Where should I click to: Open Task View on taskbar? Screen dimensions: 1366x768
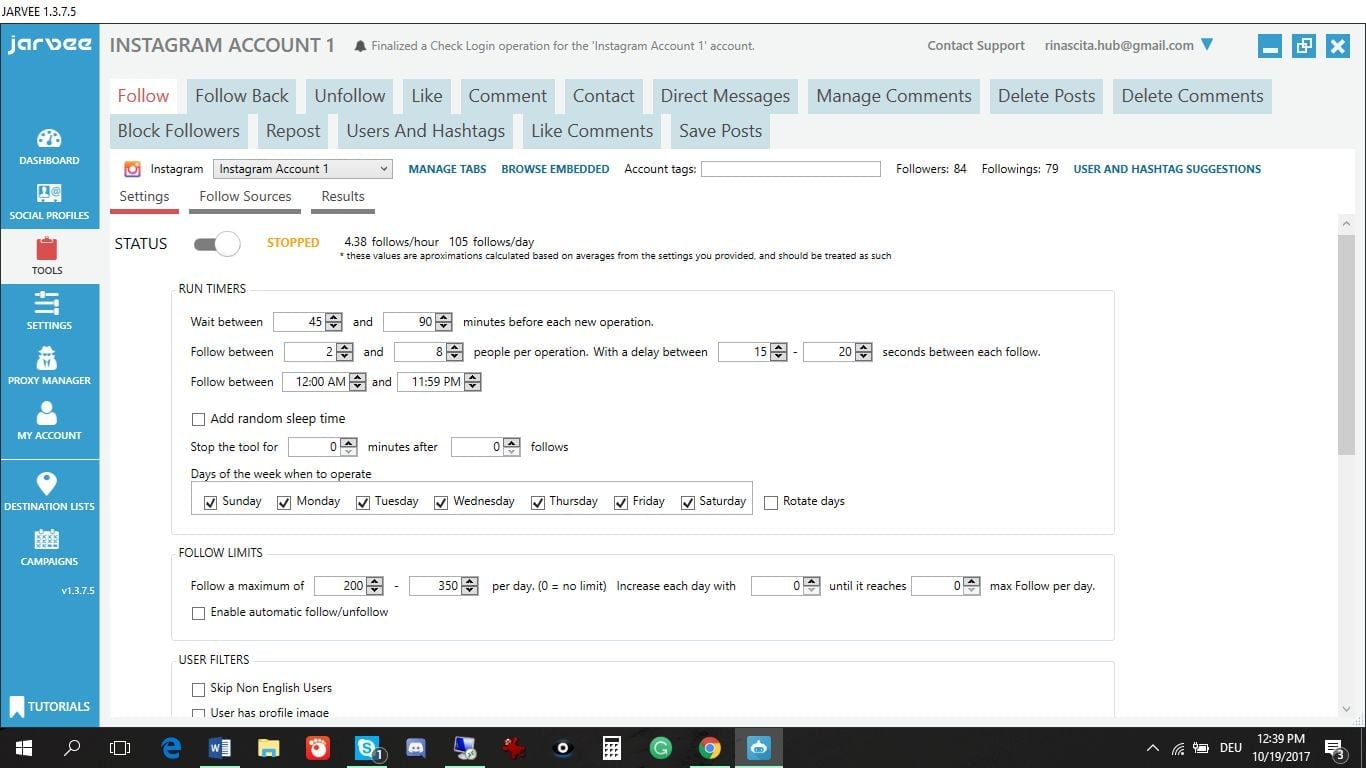click(120, 747)
